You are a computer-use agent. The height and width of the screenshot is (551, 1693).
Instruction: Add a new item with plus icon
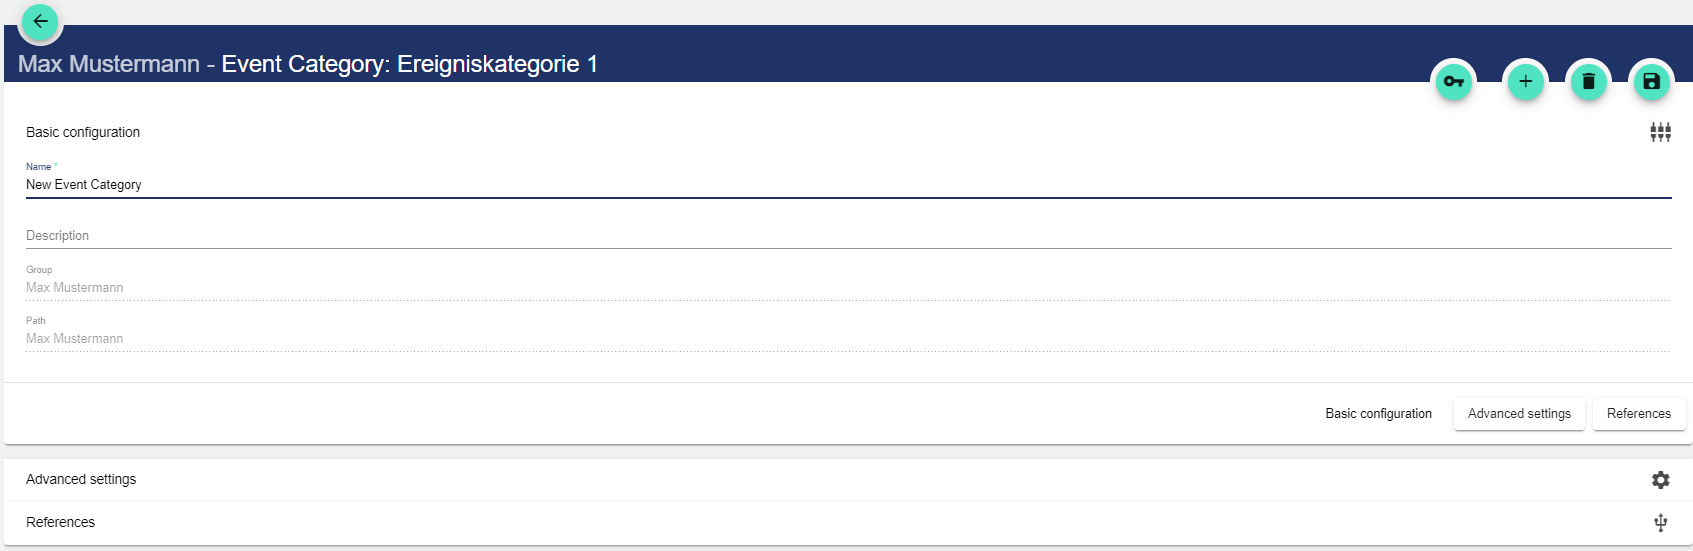point(1525,82)
